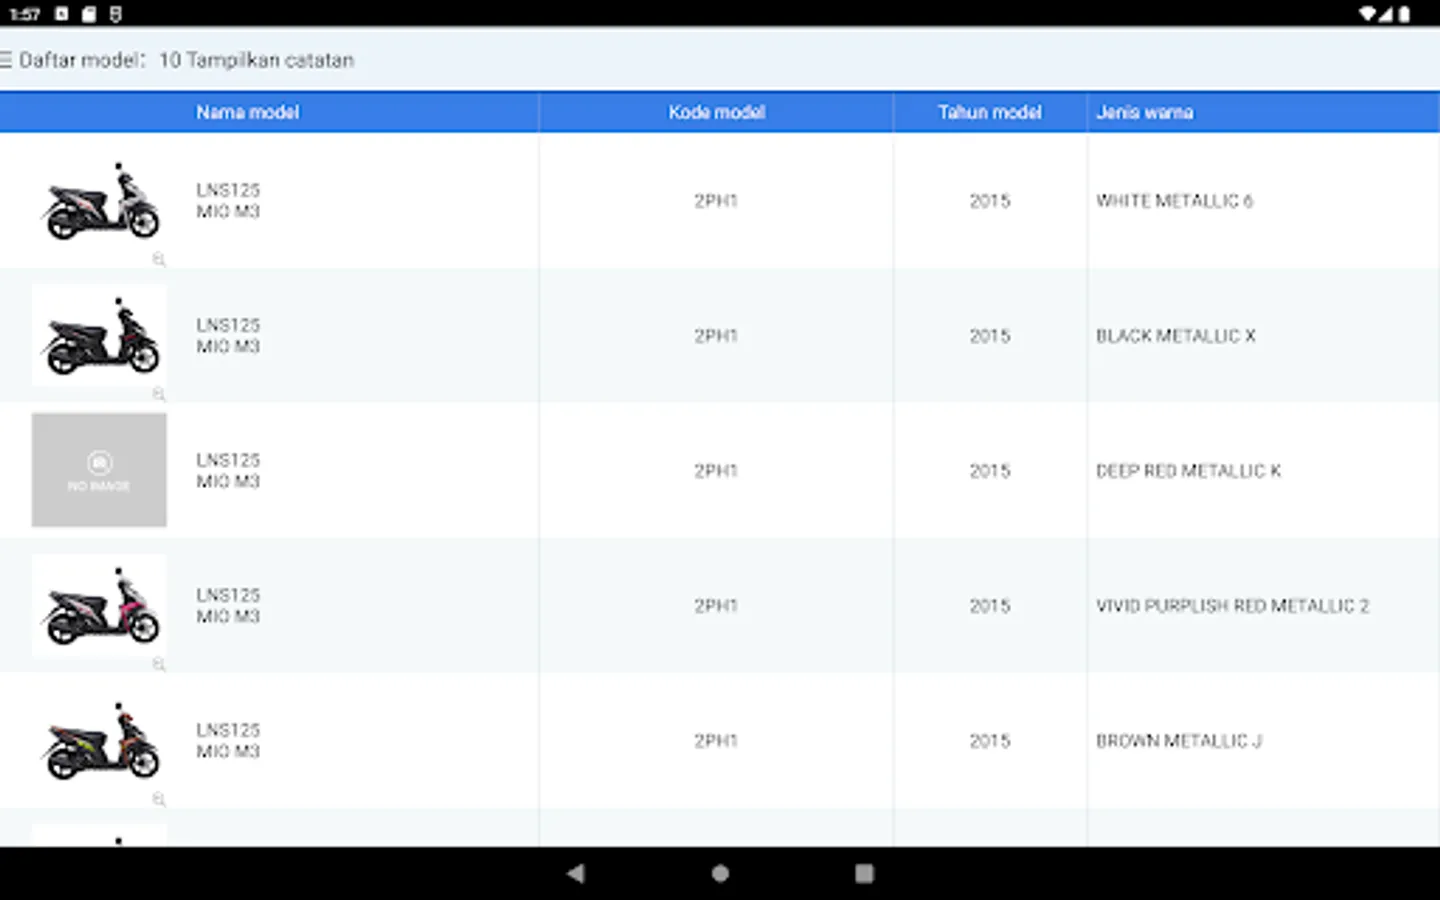
Task: Tap year 2015 in the Black Metallic X row
Action: coord(990,336)
